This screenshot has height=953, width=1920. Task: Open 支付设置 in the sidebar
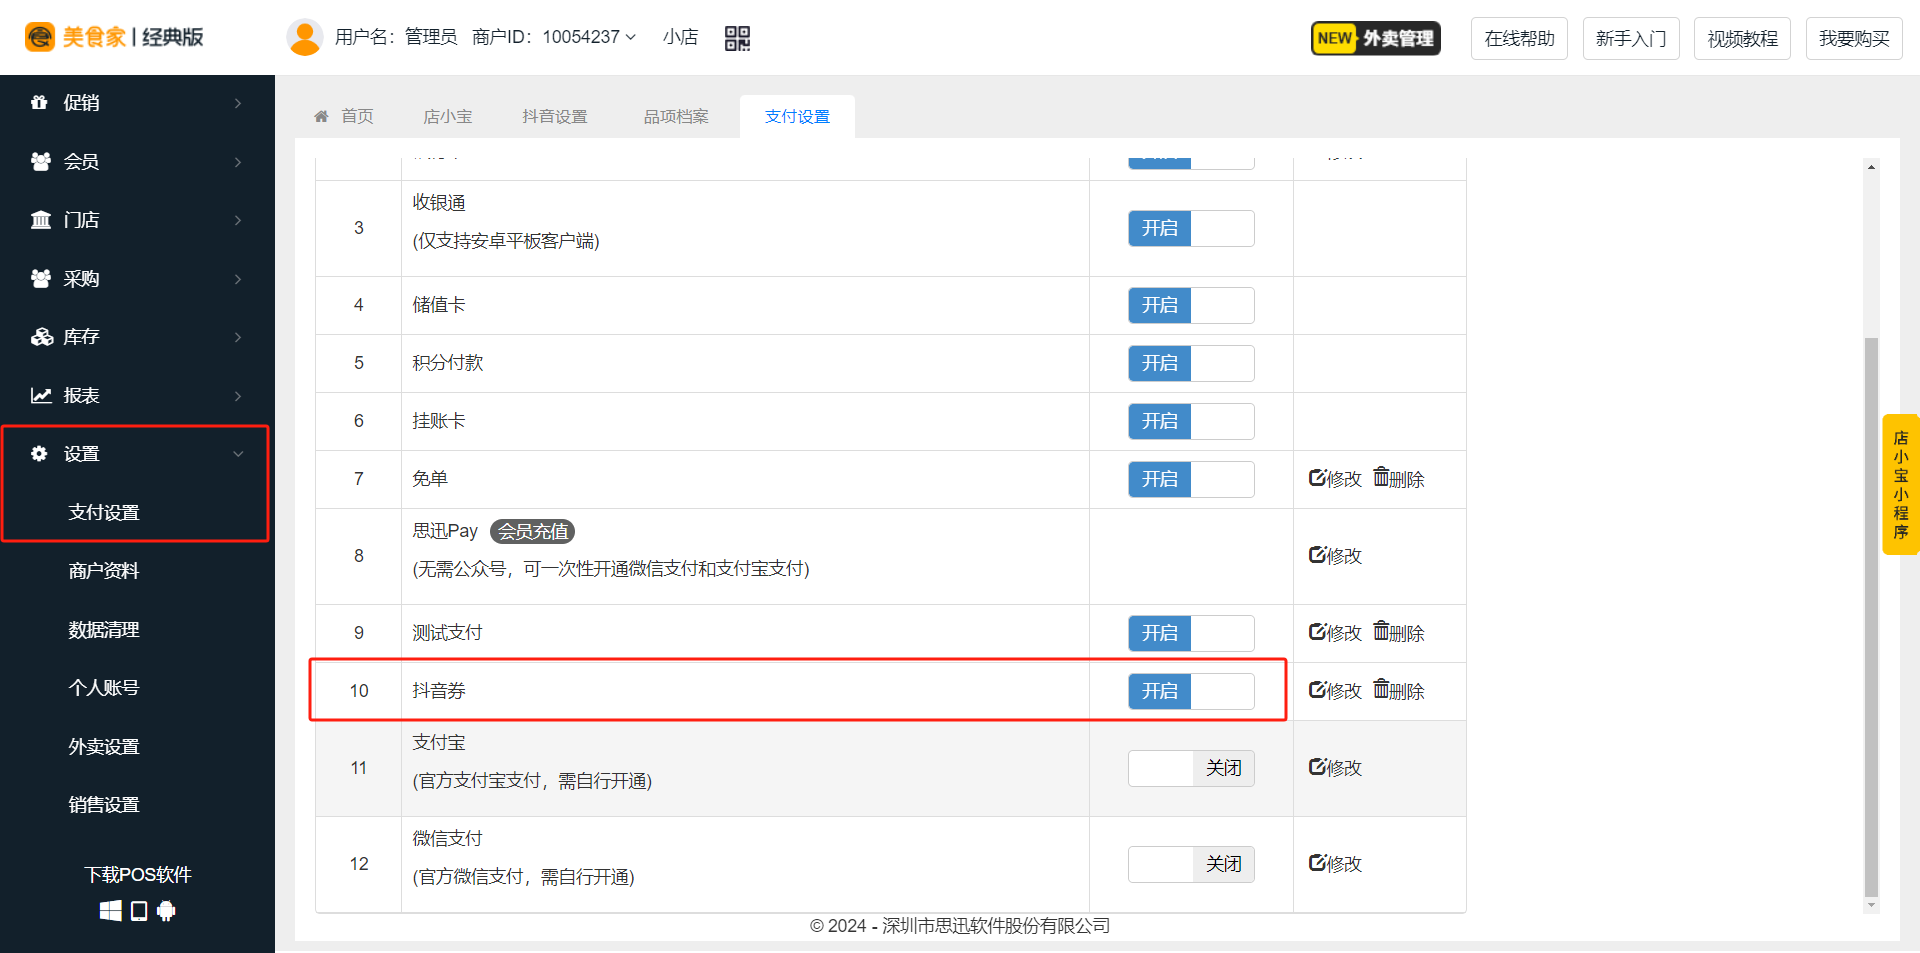104,513
